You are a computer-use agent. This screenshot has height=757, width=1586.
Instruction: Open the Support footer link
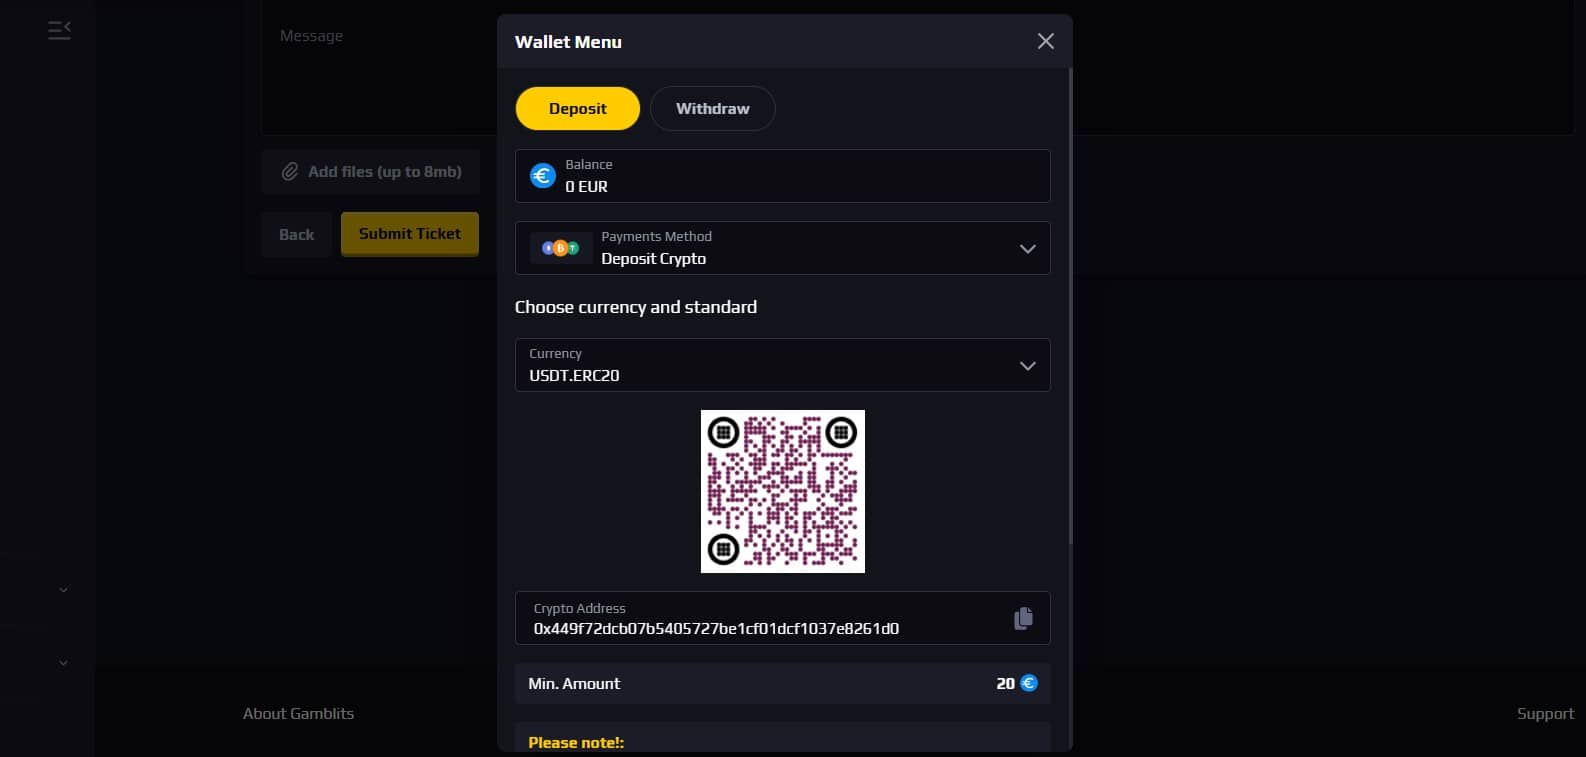click(x=1544, y=713)
